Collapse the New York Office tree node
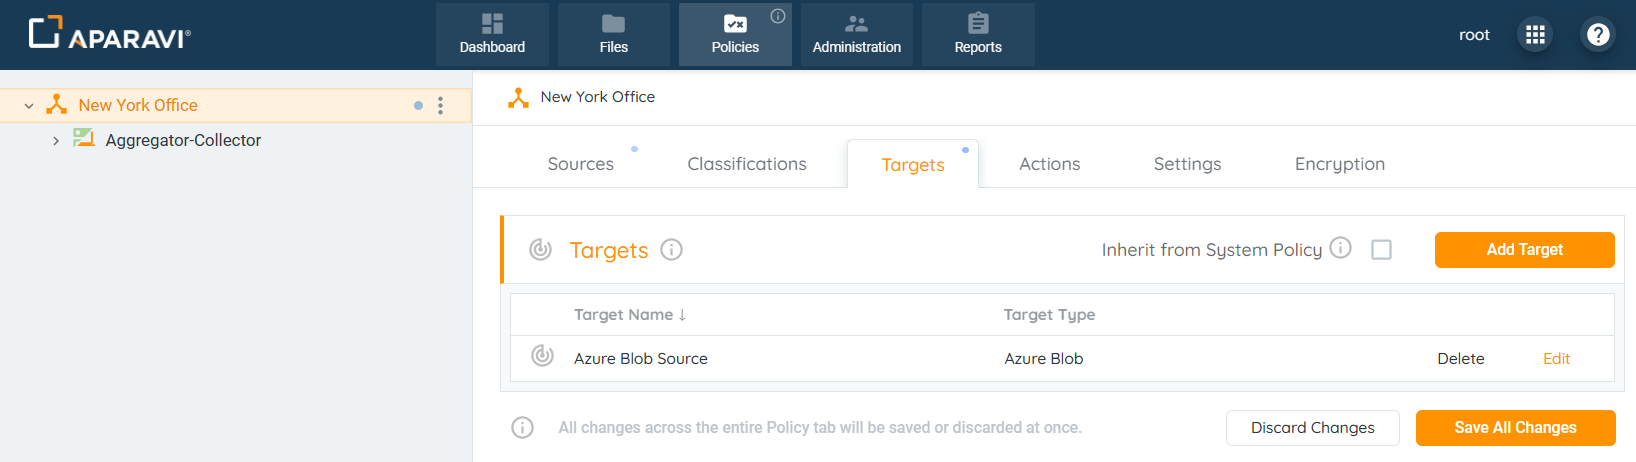 29,105
